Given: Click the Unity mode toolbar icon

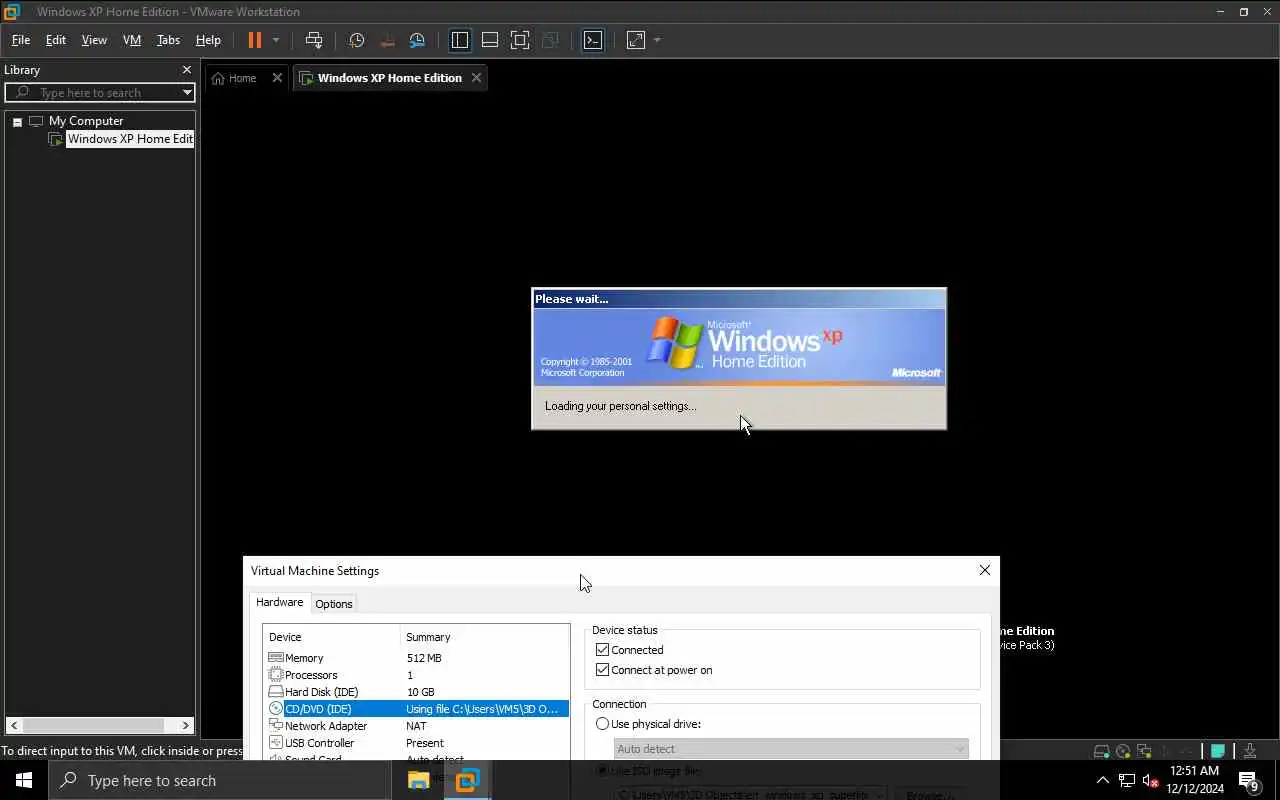Looking at the screenshot, I should pos(550,40).
